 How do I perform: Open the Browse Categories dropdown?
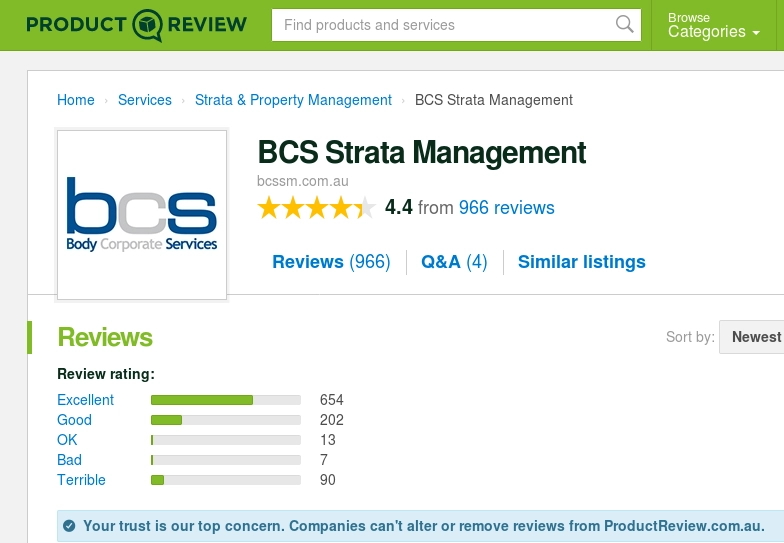click(x=713, y=25)
